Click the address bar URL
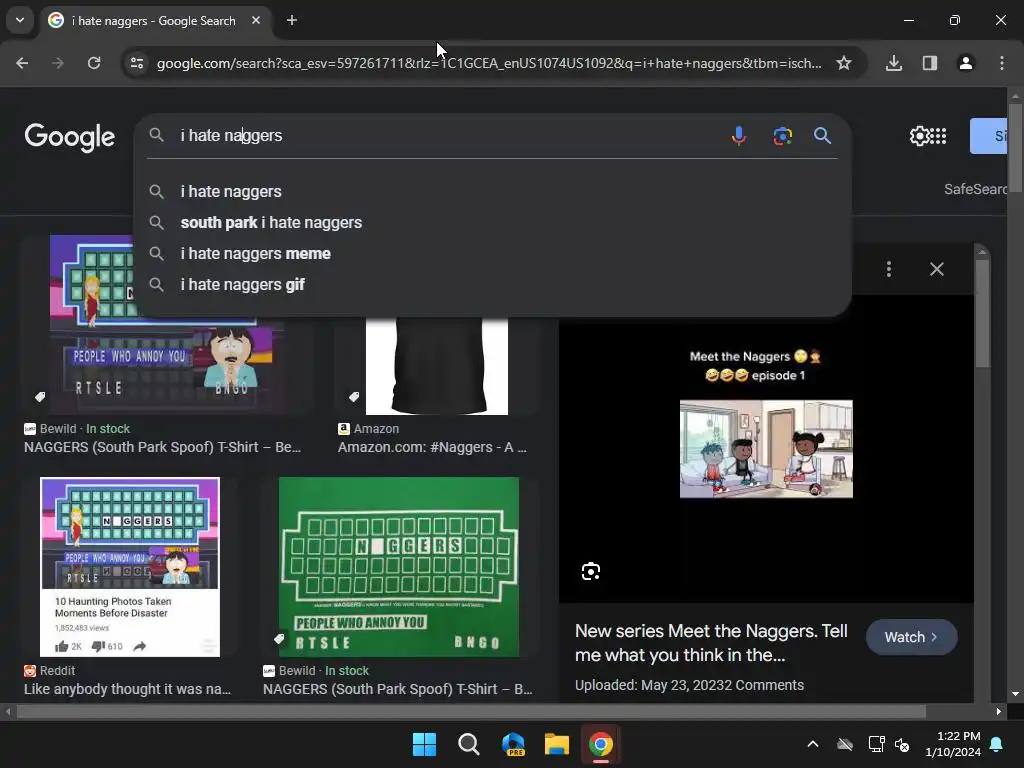Screen dimensions: 1024x768 (489, 63)
